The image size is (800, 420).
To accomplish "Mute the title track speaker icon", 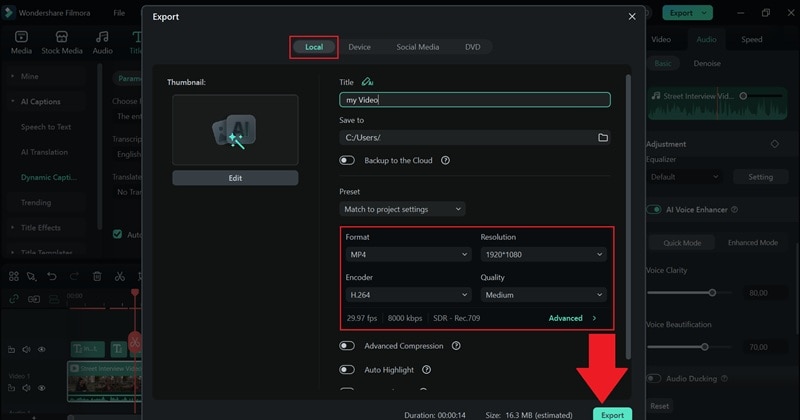I will coord(27,350).
